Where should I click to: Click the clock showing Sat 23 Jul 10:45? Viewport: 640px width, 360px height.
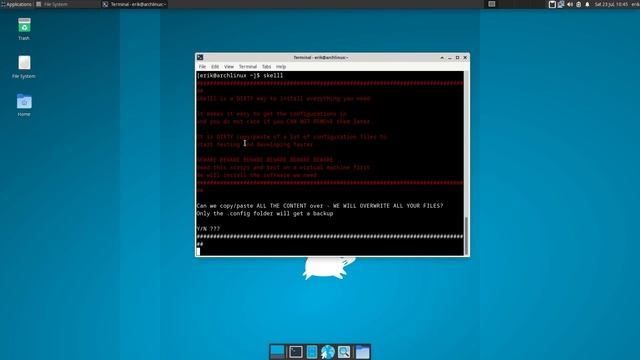611,4
